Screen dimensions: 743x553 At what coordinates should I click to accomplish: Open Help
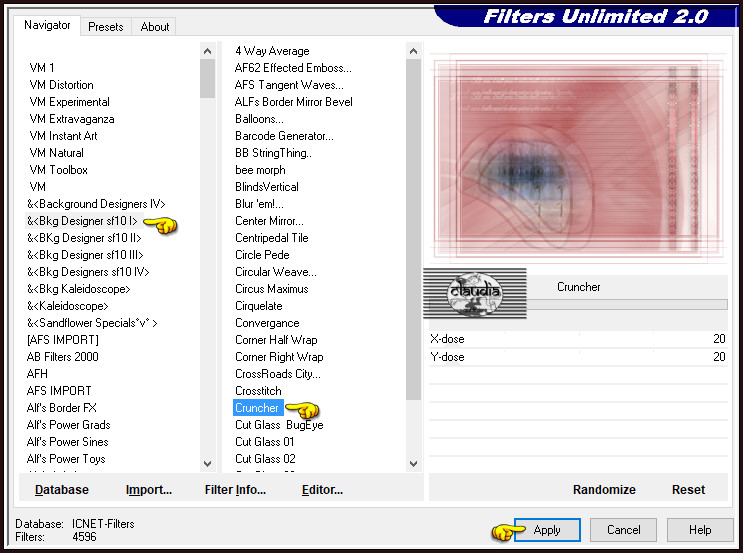coord(700,530)
